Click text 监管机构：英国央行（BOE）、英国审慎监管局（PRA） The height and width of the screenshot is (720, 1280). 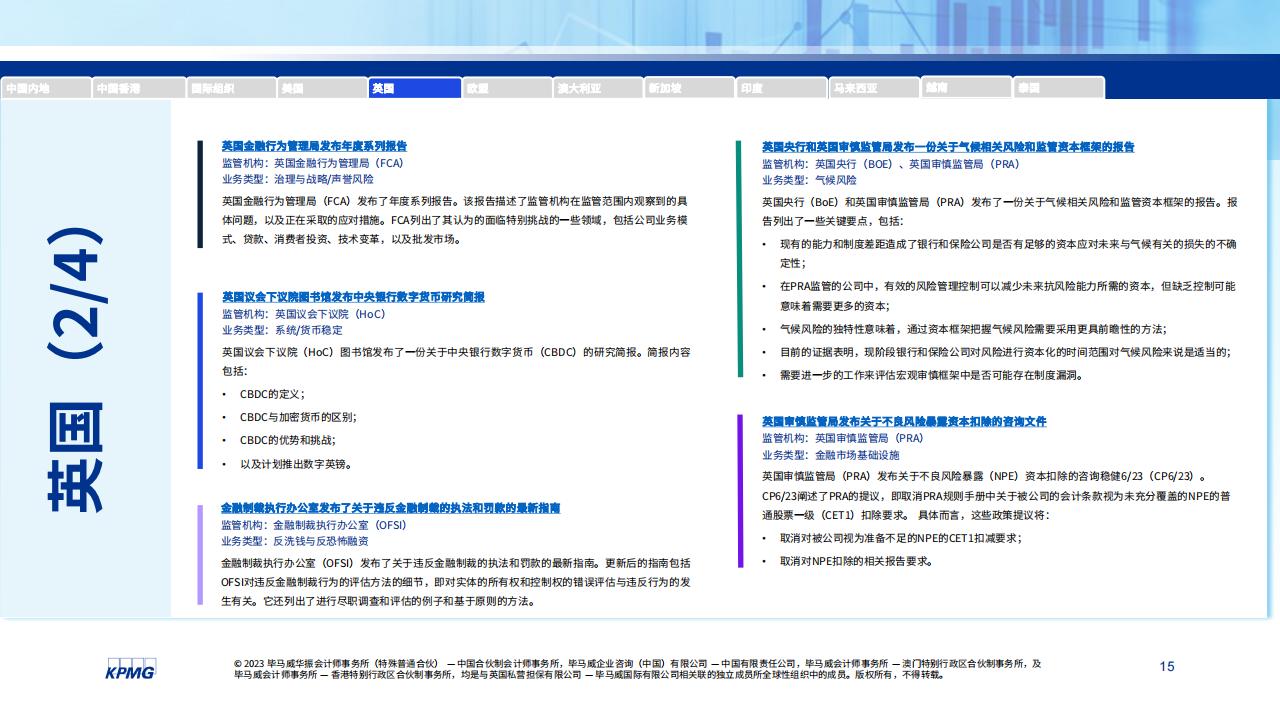pos(891,164)
